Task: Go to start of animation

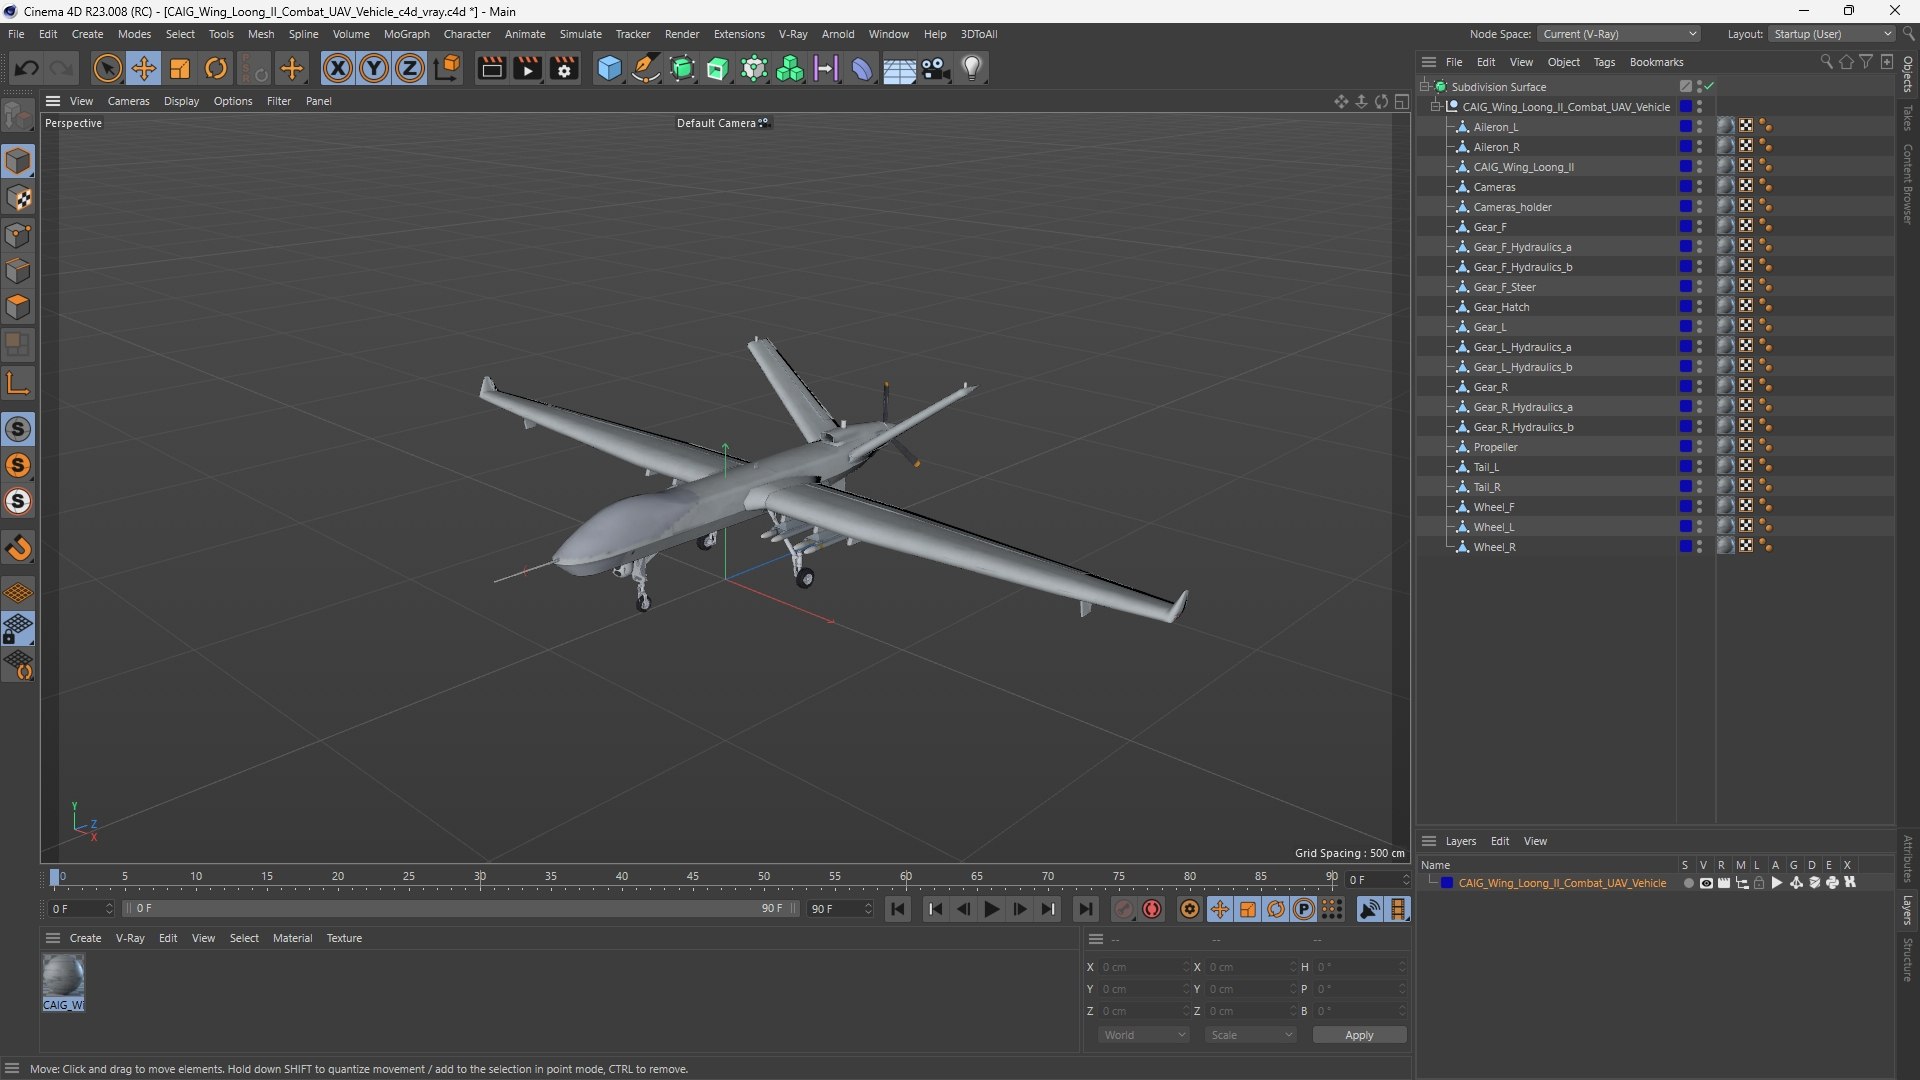Action: tap(898, 909)
